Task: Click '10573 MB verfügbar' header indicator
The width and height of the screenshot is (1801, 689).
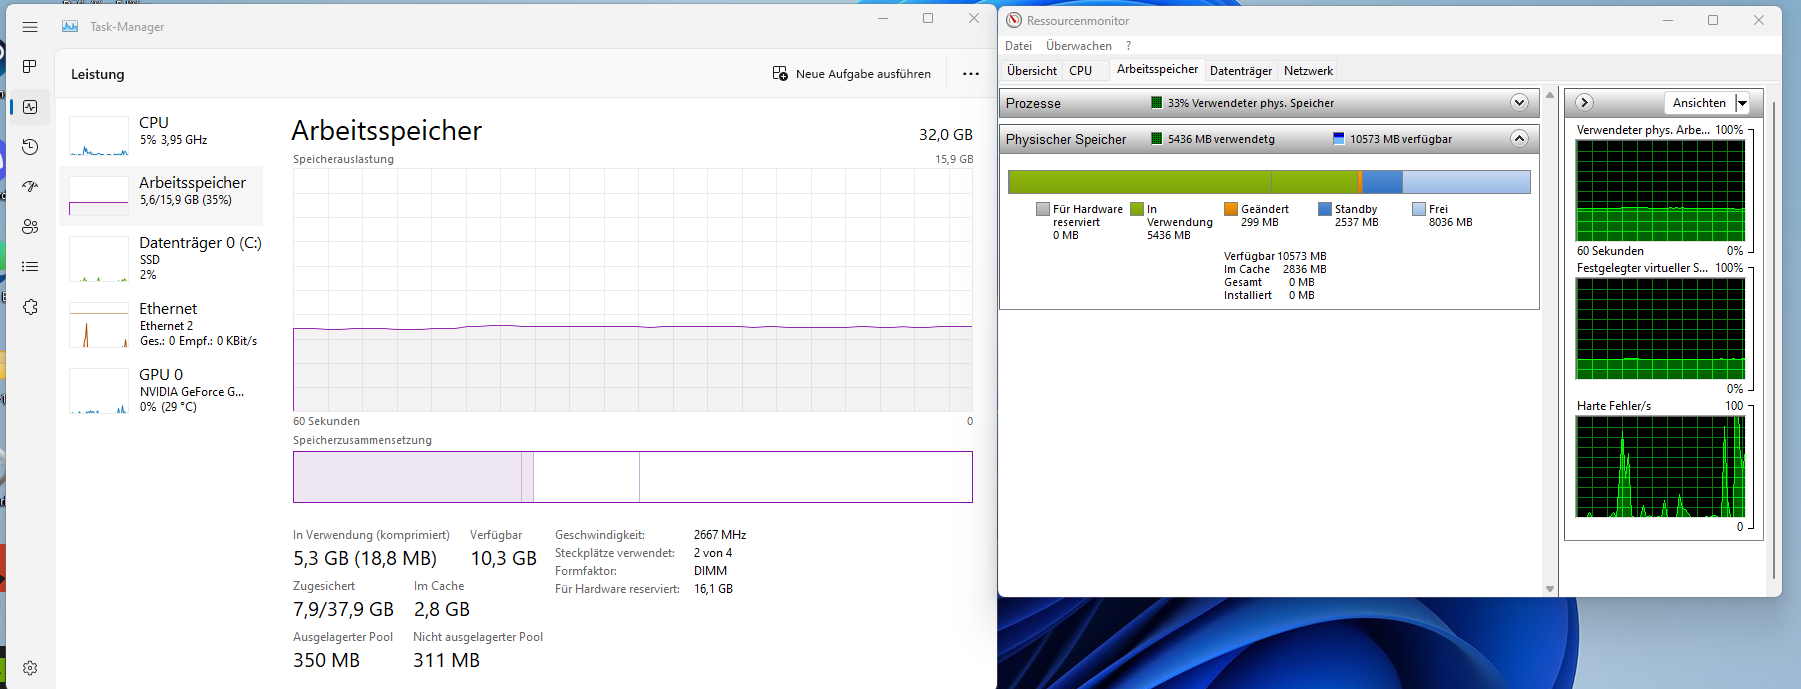Action: [x=1393, y=139]
